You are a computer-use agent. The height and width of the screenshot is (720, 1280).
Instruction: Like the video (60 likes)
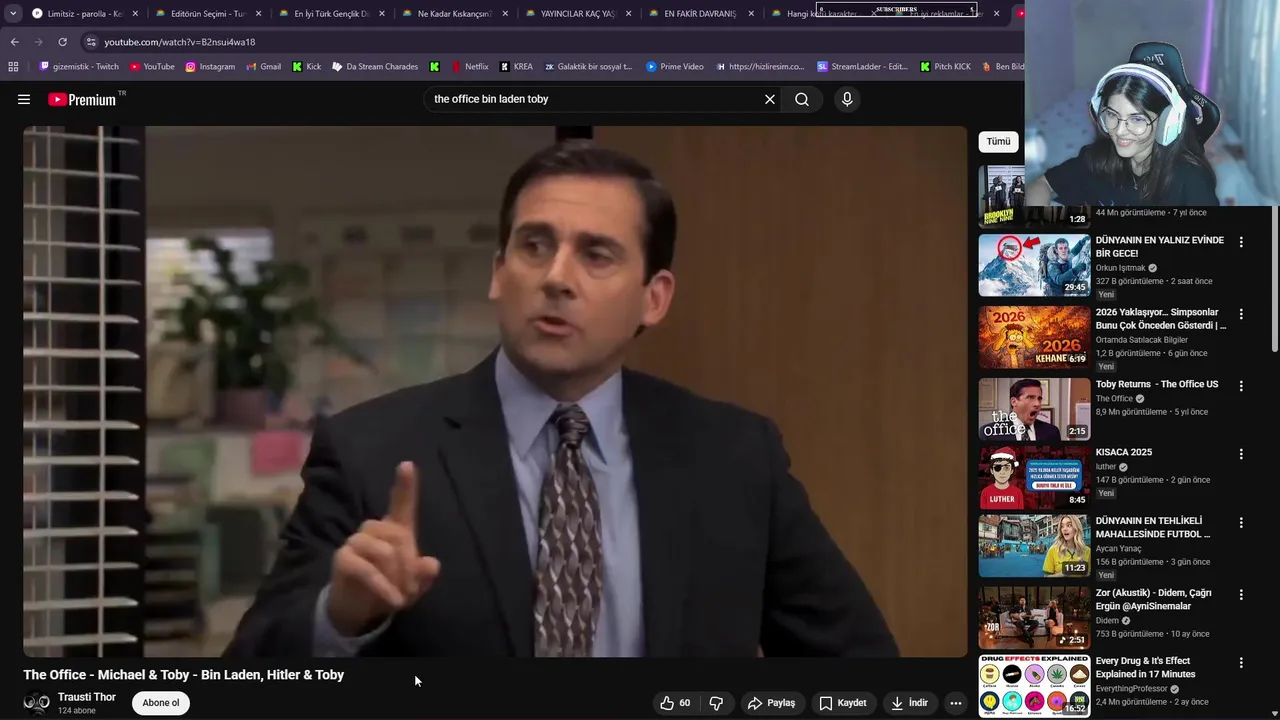pos(675,703)
